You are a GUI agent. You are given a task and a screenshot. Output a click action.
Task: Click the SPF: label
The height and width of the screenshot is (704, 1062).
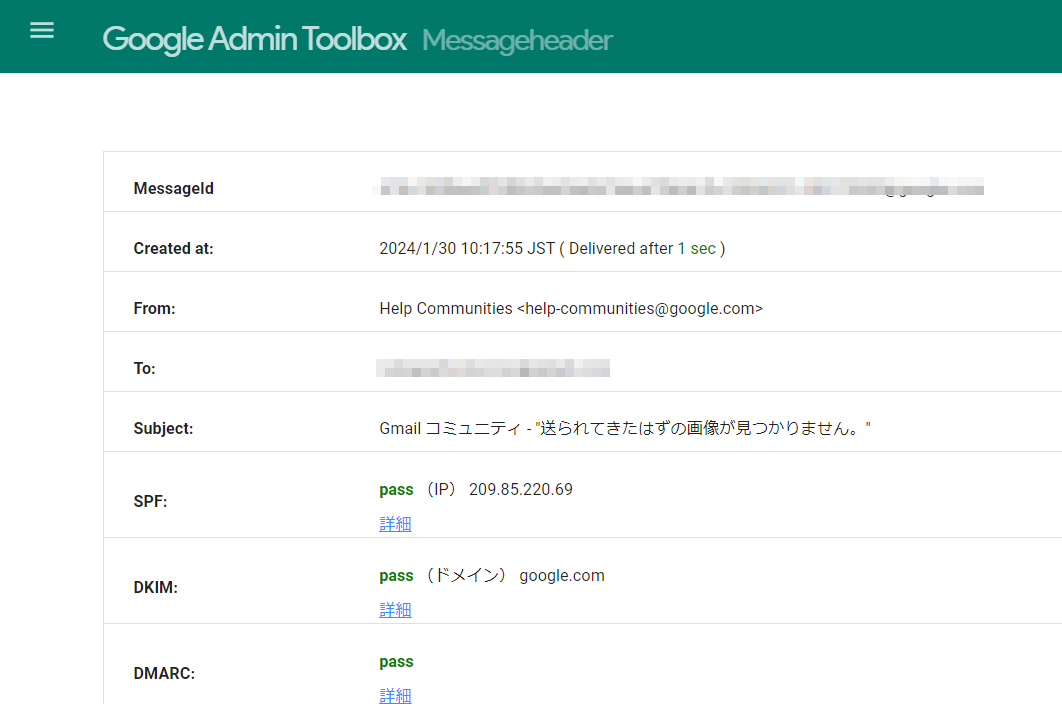150,501
